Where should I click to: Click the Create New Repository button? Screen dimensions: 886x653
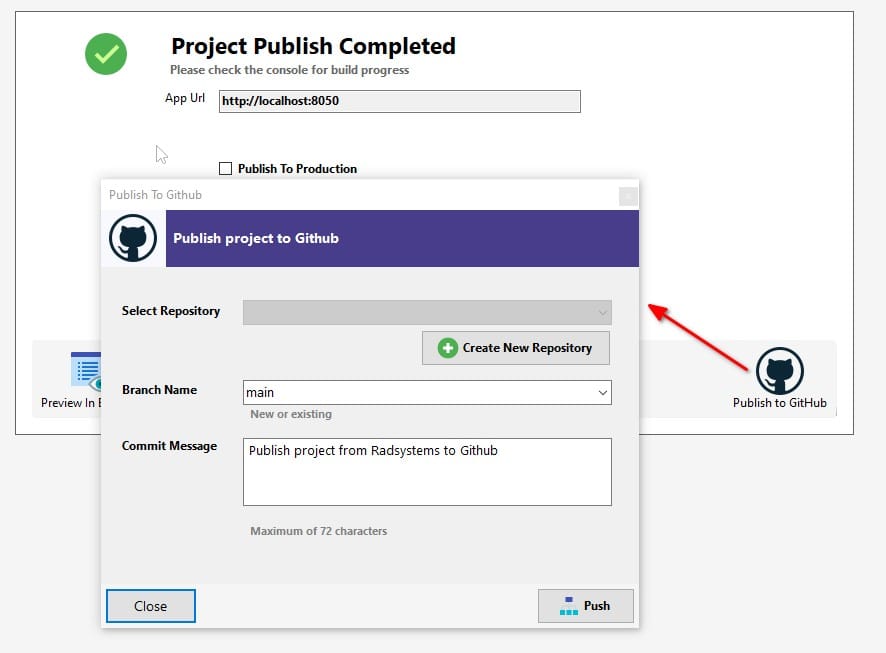tap(516, 348)
